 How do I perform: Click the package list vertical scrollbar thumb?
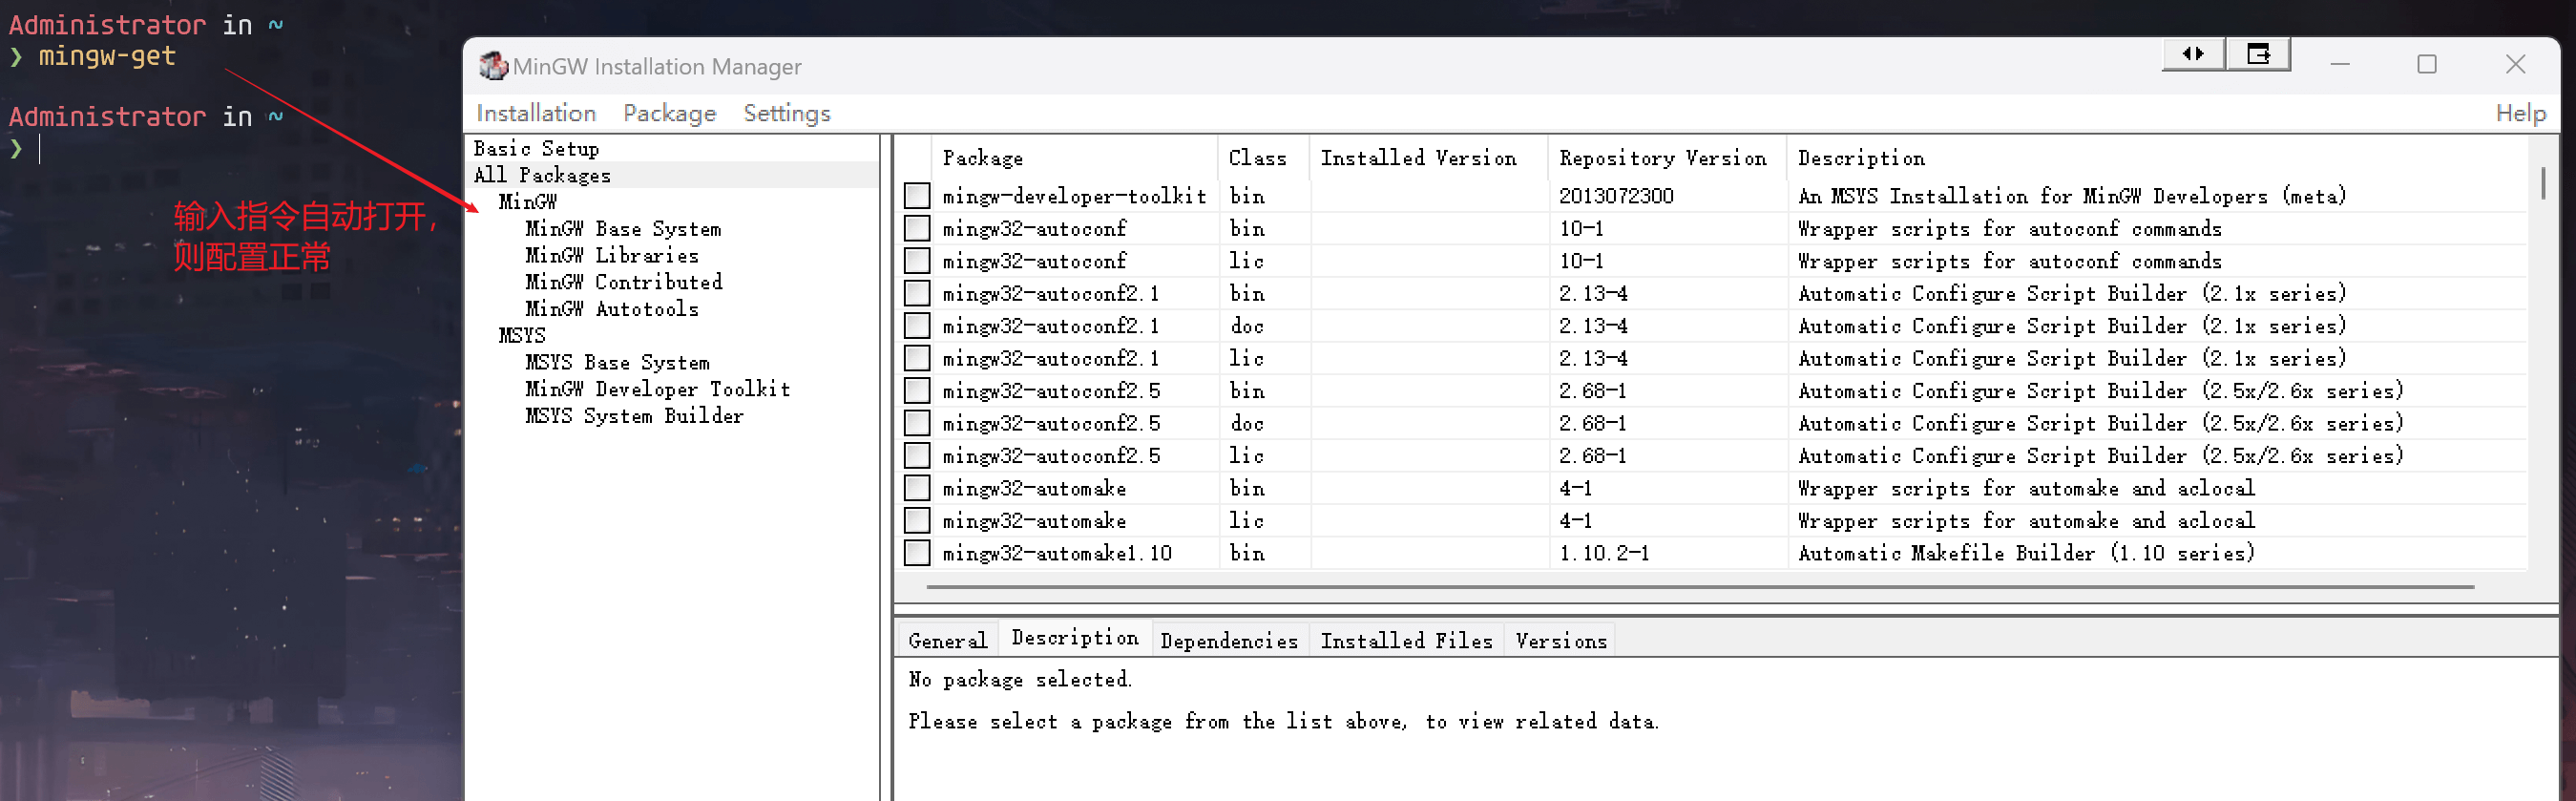tap(2542, 183)
